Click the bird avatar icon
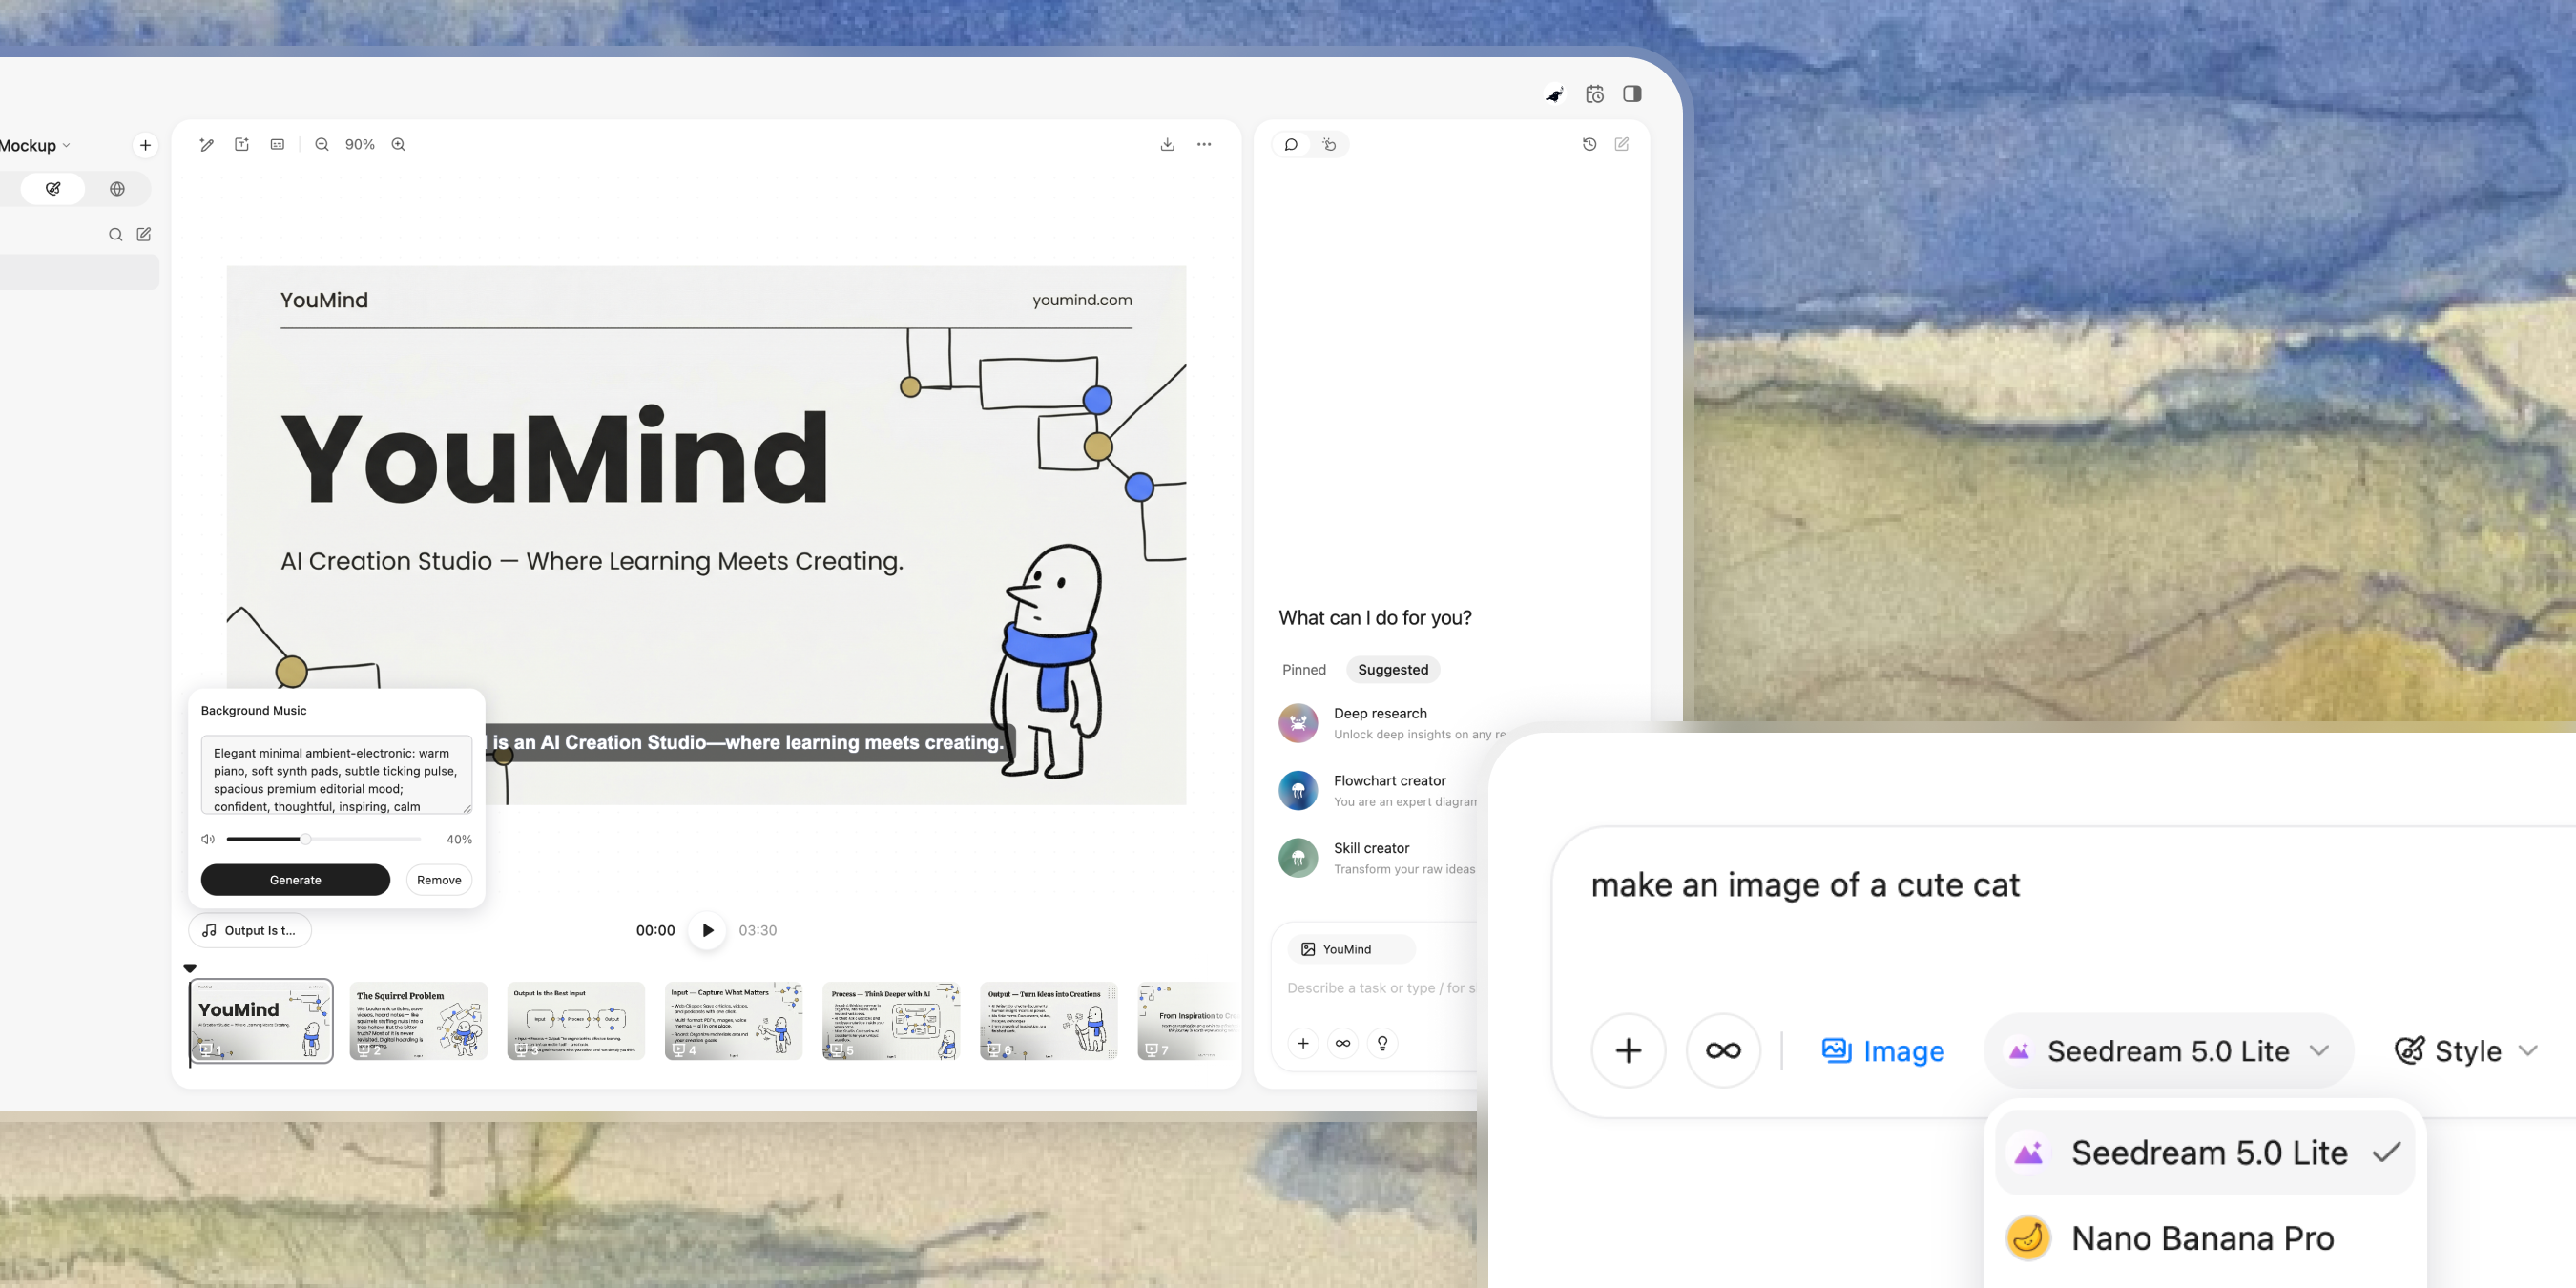The image size is (2576, 1288). point(1554,94)
